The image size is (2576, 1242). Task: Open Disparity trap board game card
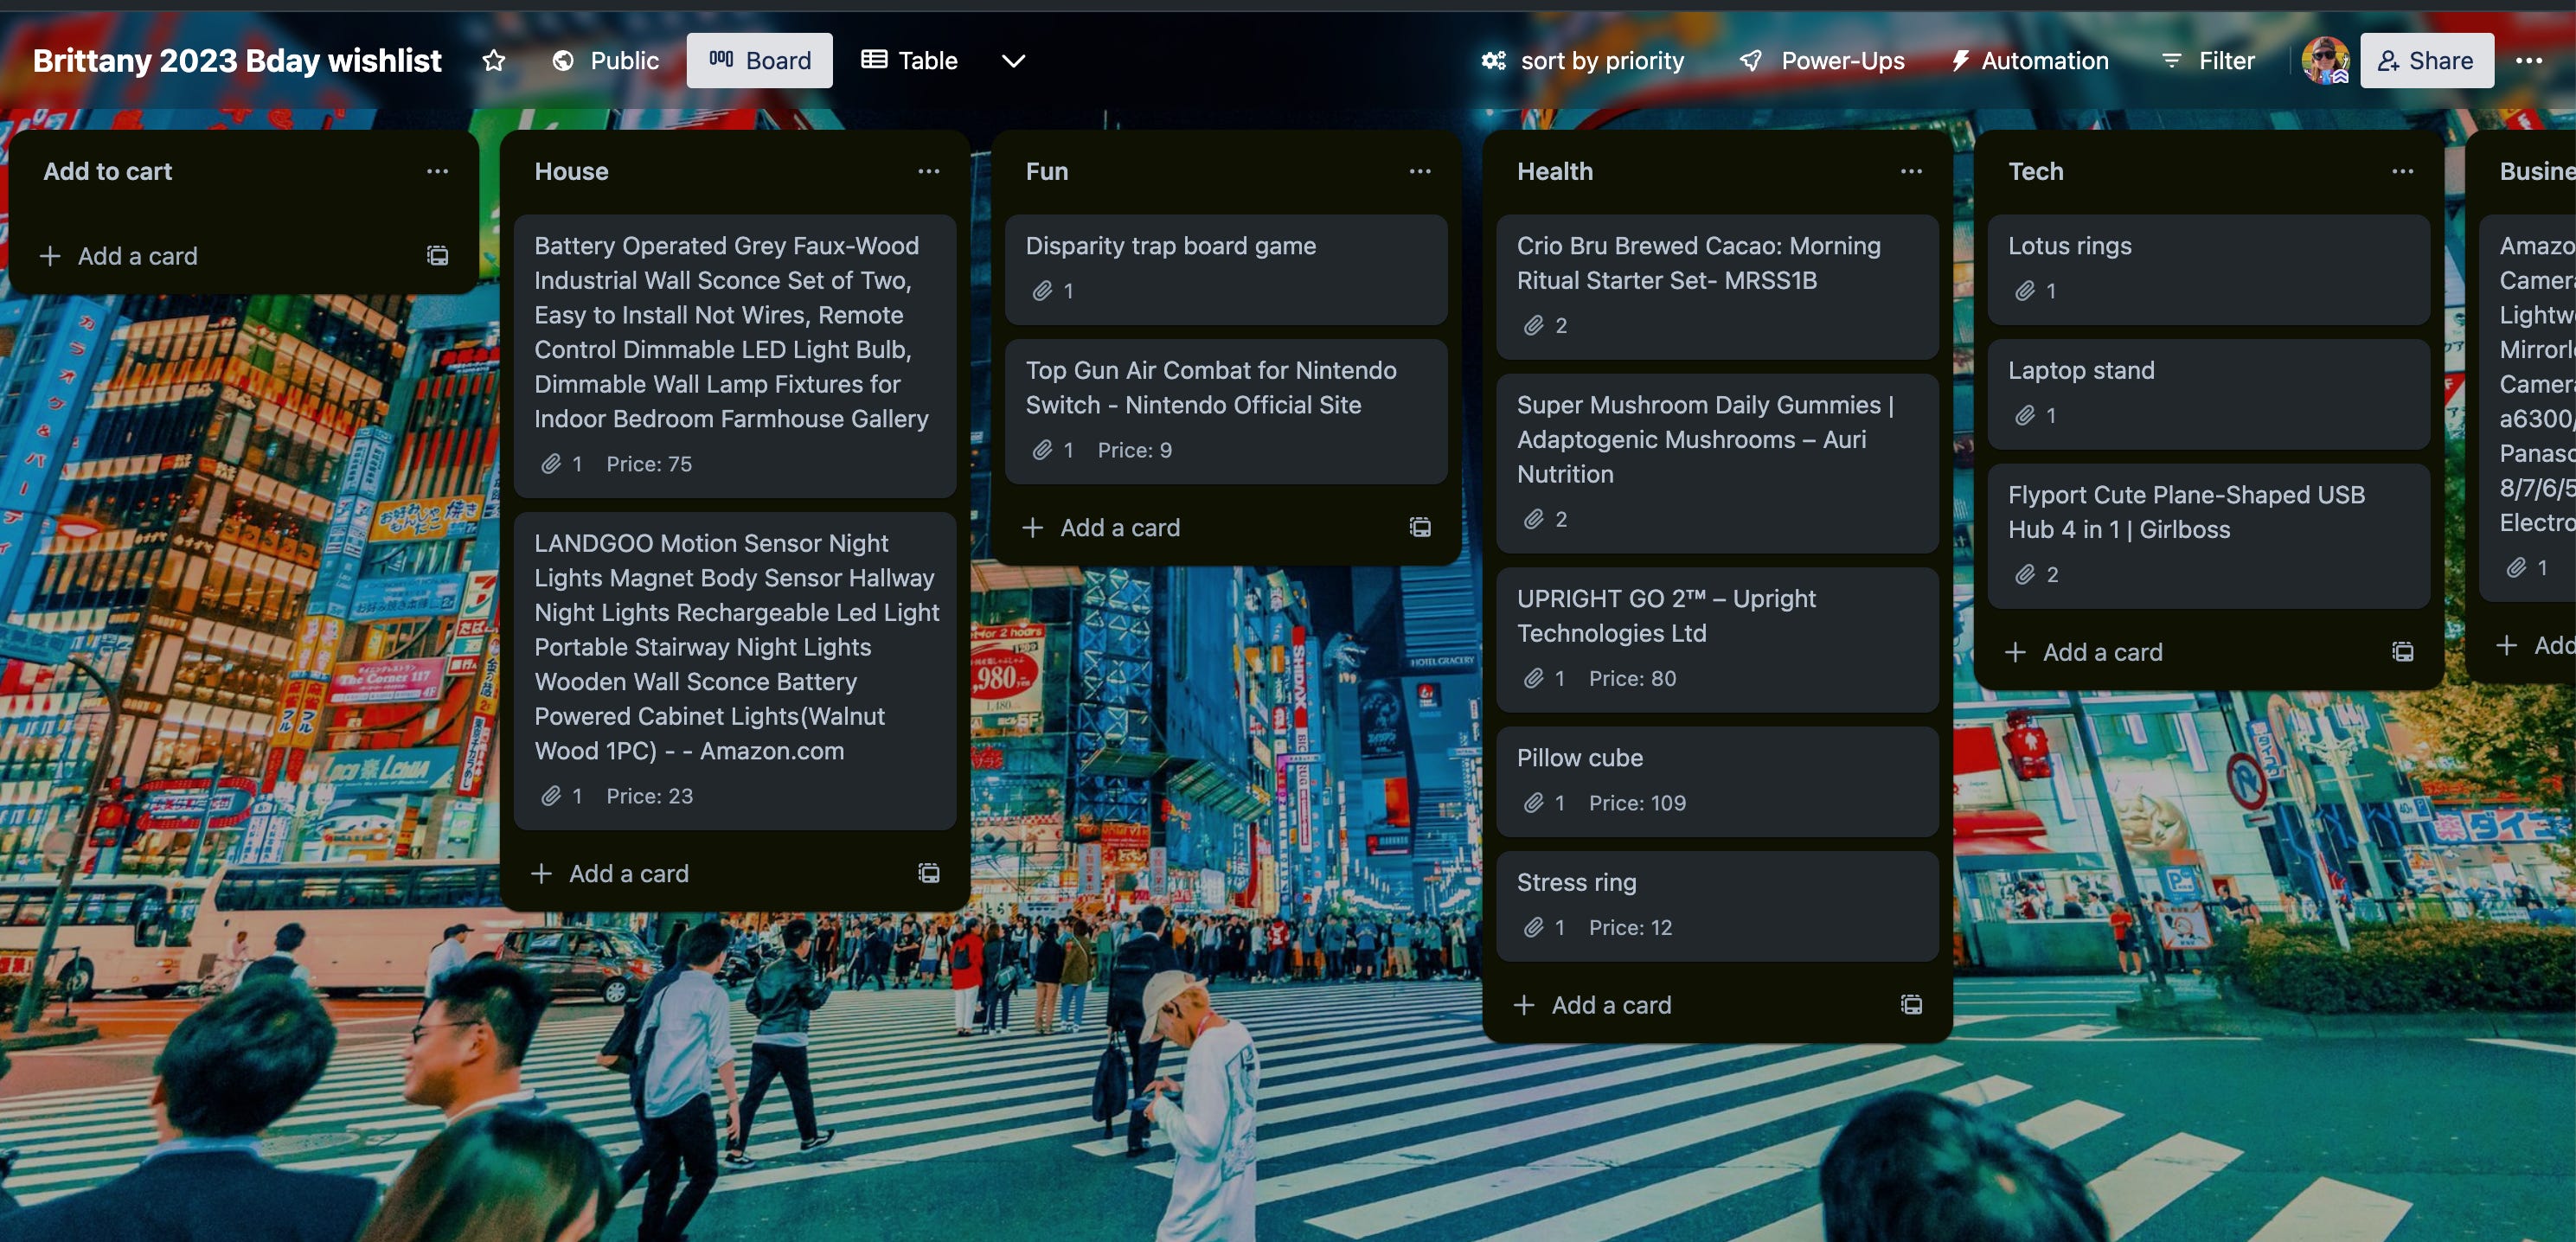[x=1226, y=269]
